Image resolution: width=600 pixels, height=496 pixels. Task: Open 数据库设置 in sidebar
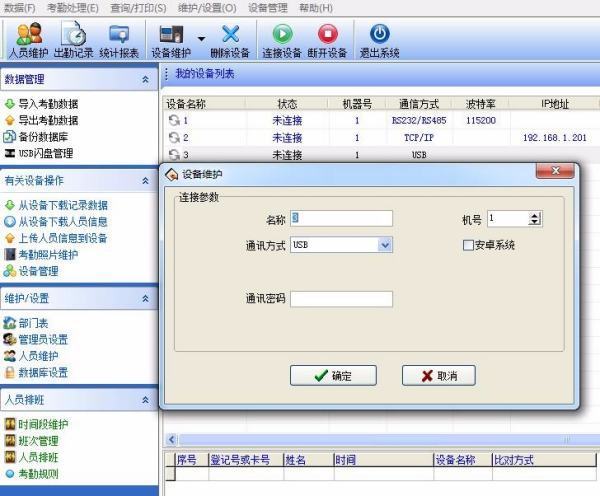(x=36, y=372)
